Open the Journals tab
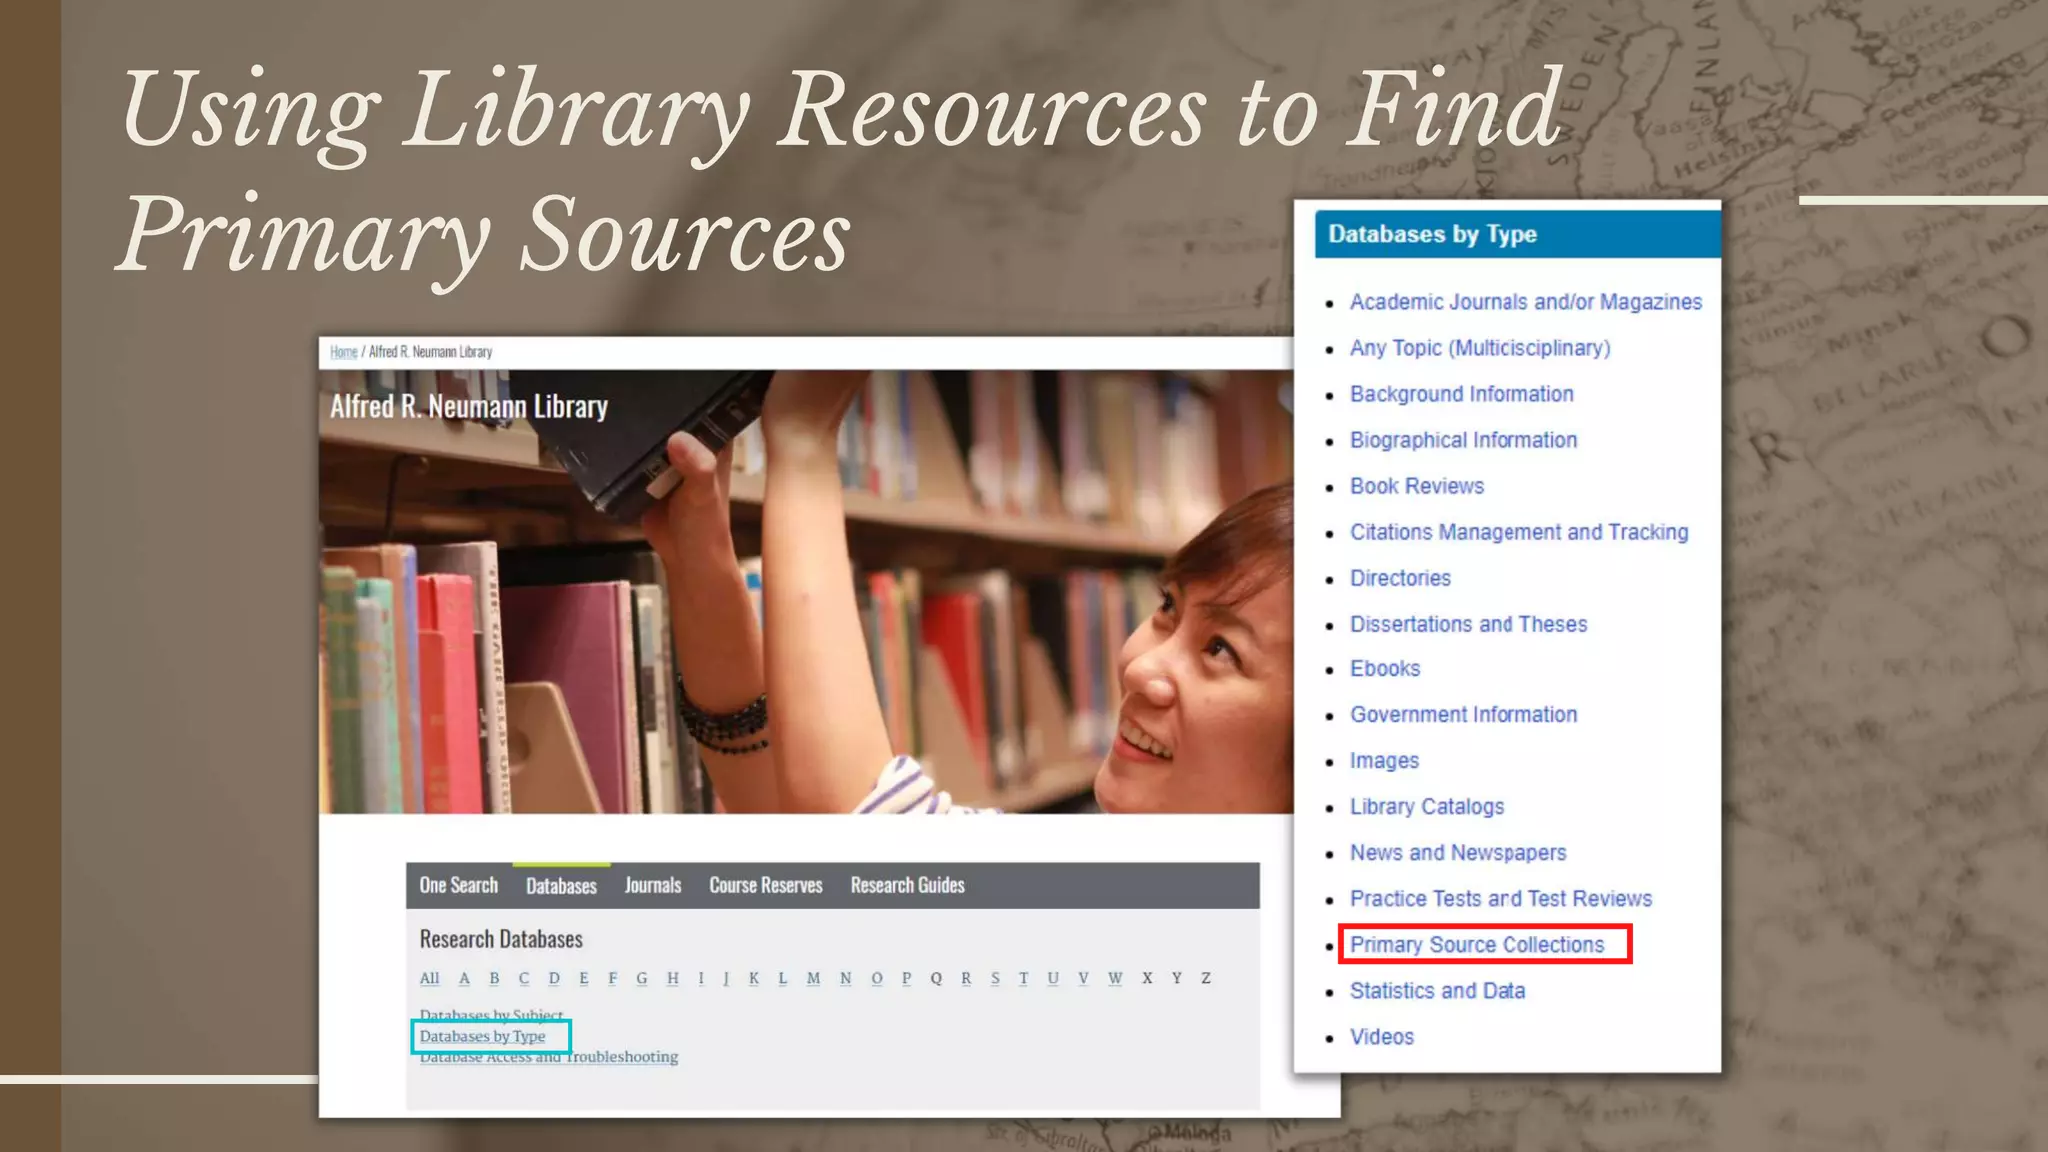This screenshot has width=2048, height=1152. click(652, 885)
